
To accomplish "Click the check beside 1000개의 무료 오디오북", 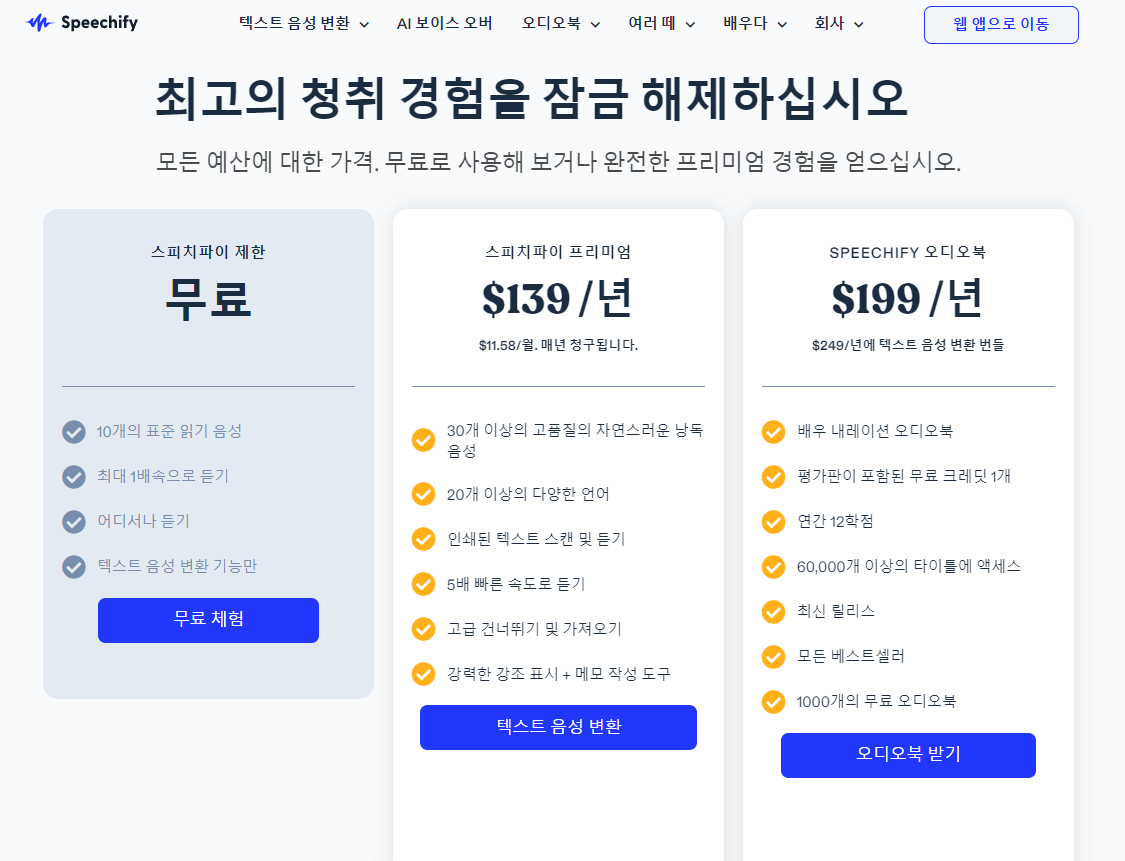I will click(773, 702).
